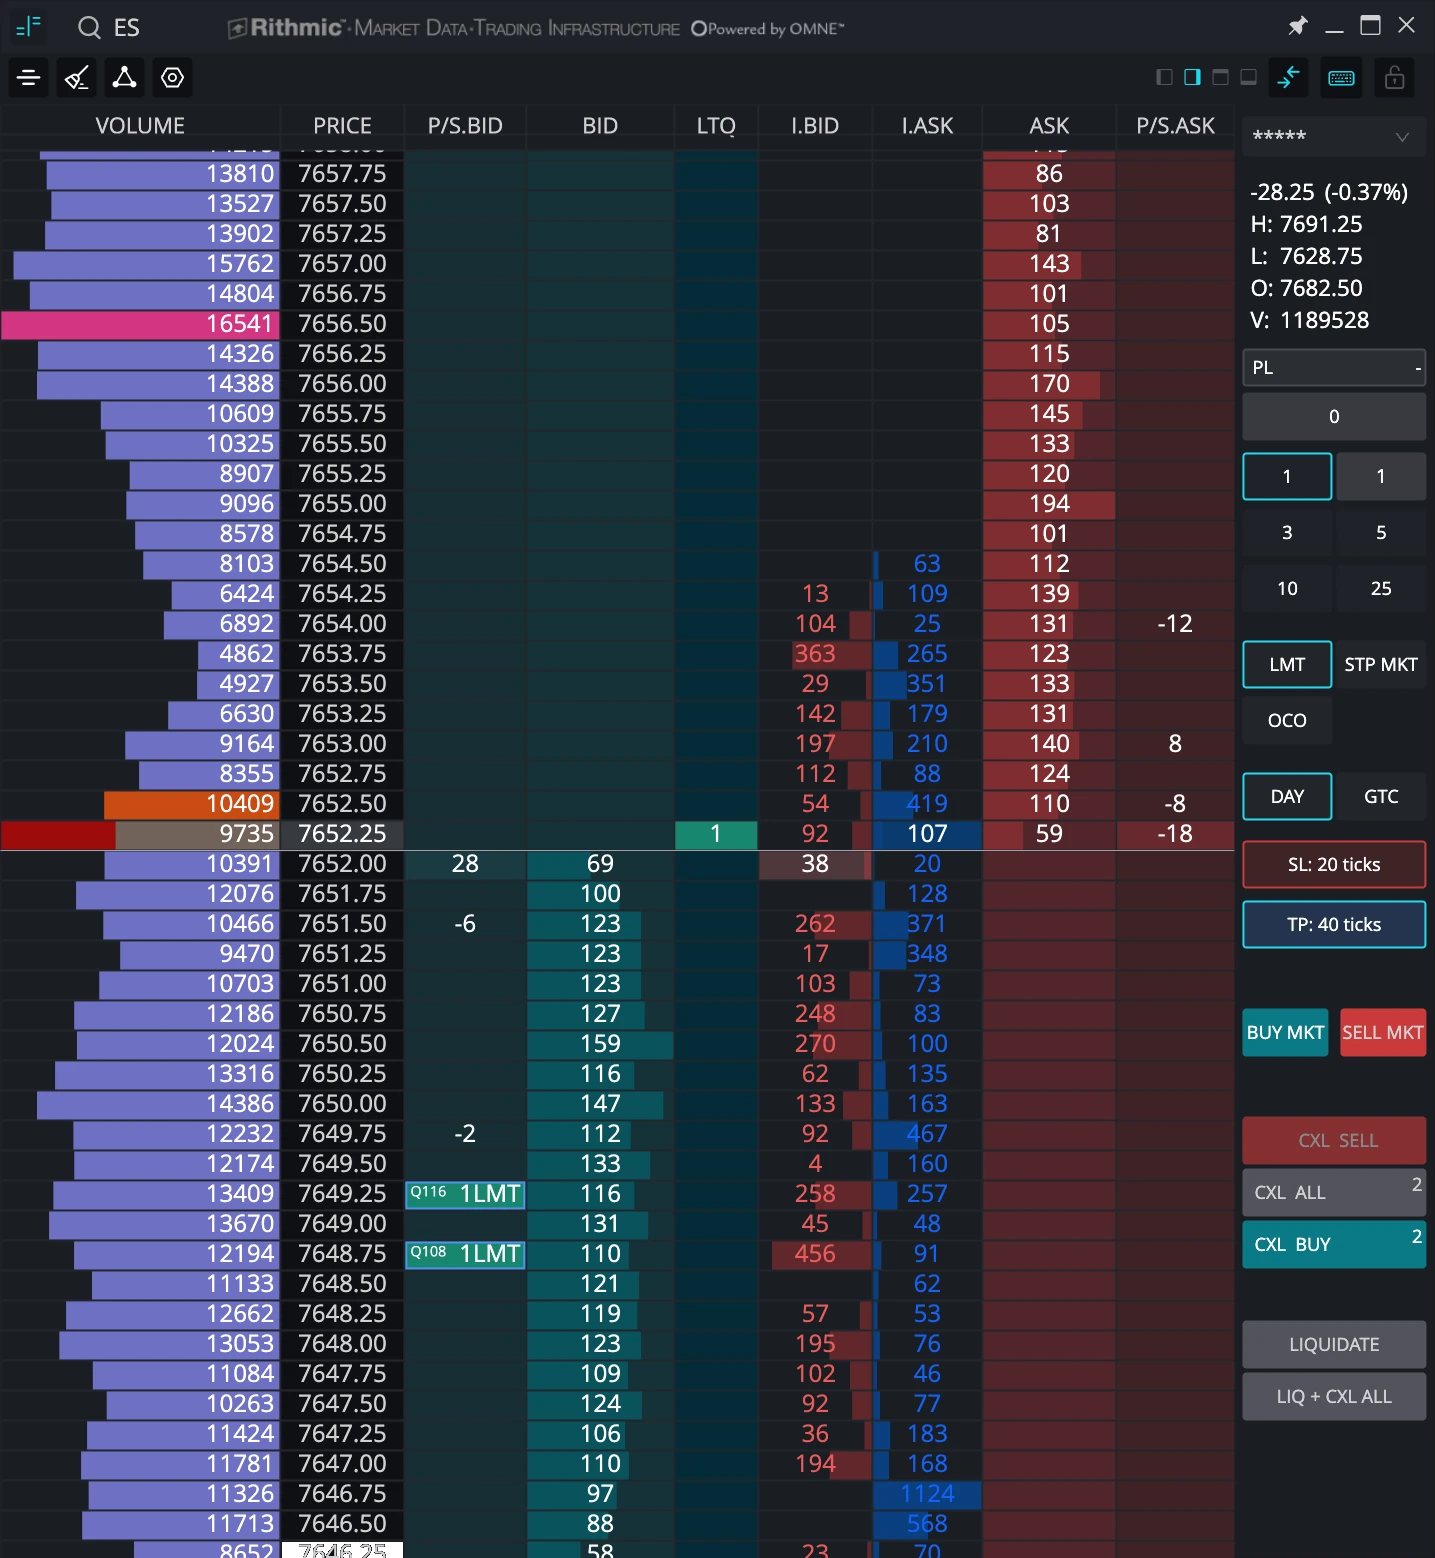The height and width of the screenshot is (1558, 1435).
Task: Click bid cell 159 at 7650.50
Action: pos(600,1044)
